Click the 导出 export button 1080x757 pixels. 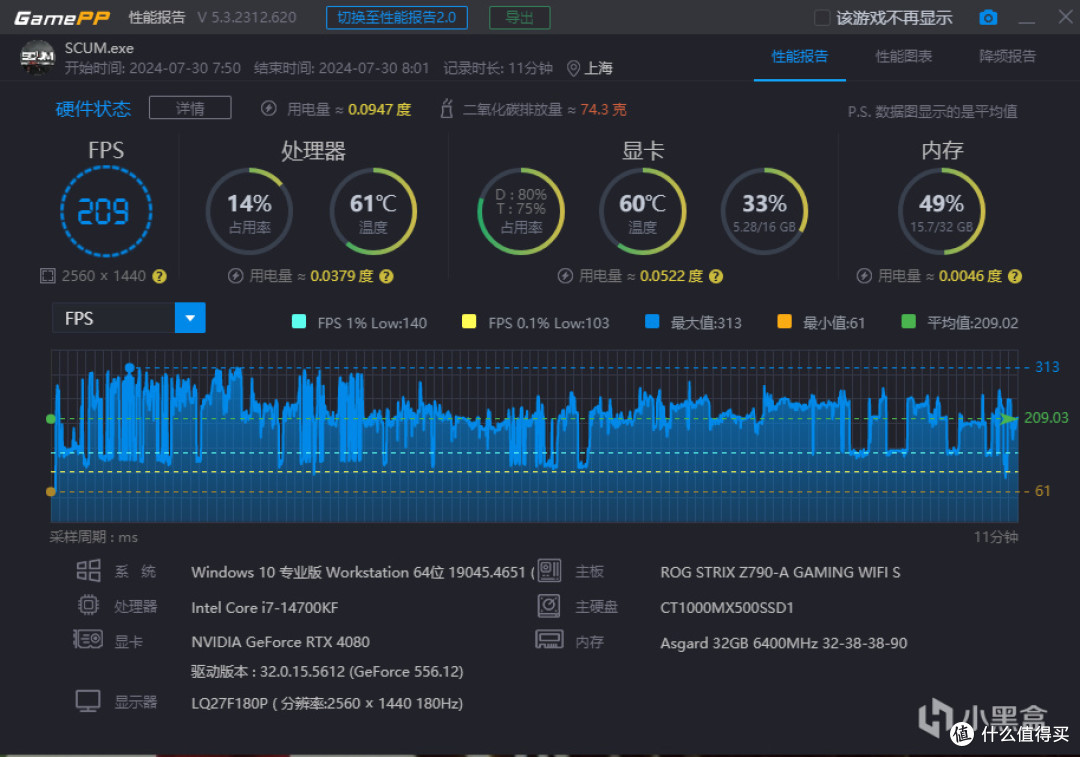(x=519, y=18)
